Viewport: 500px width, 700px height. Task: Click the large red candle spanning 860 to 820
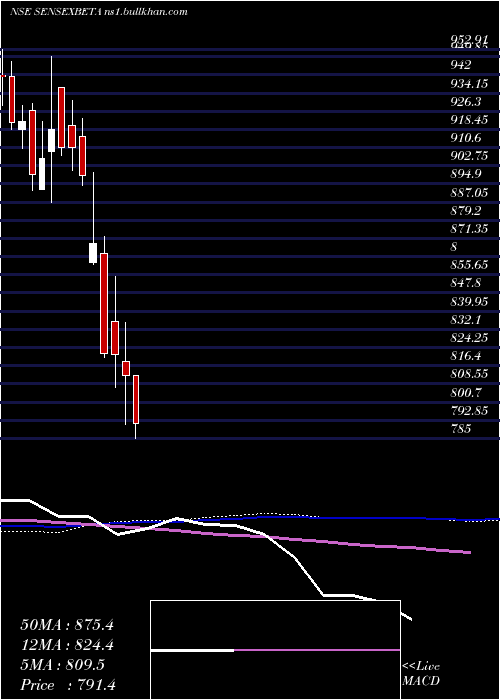(x=104, y=304)
